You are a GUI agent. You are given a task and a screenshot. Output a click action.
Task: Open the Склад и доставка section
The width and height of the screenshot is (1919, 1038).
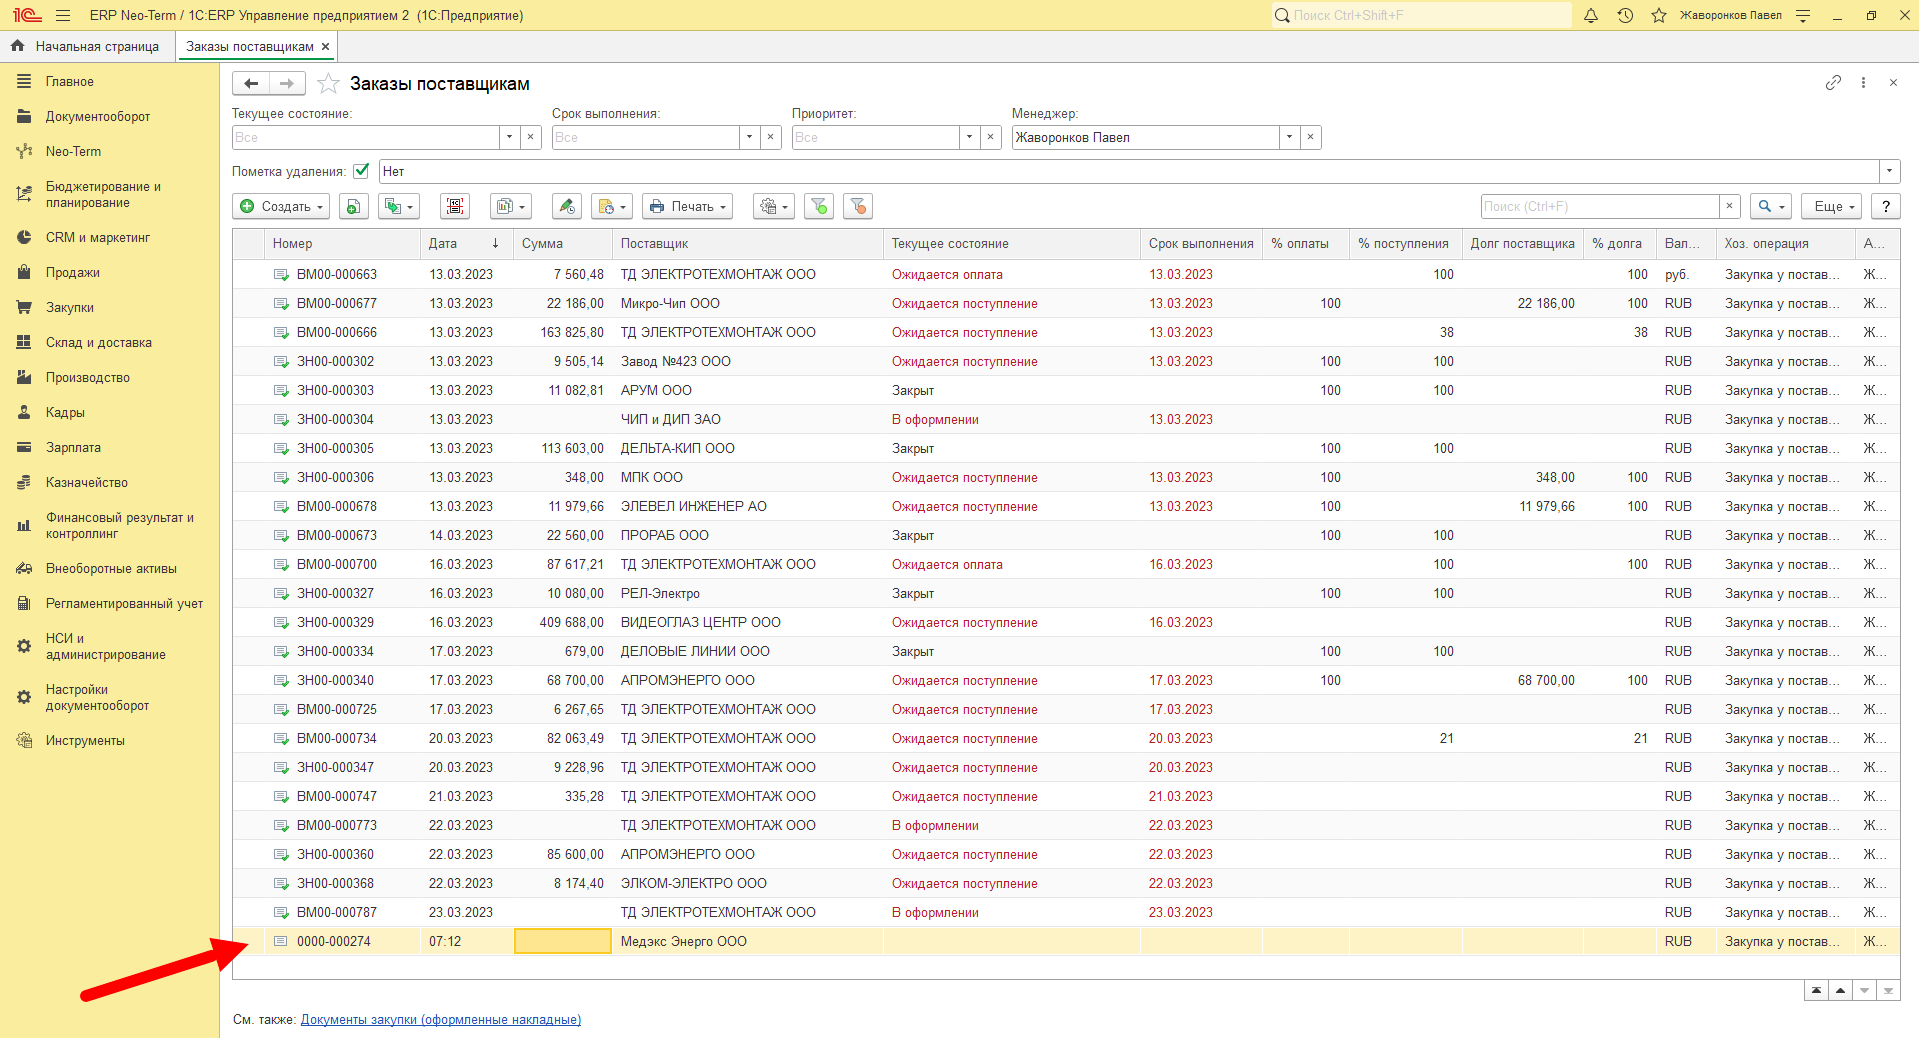coord(98,342)
